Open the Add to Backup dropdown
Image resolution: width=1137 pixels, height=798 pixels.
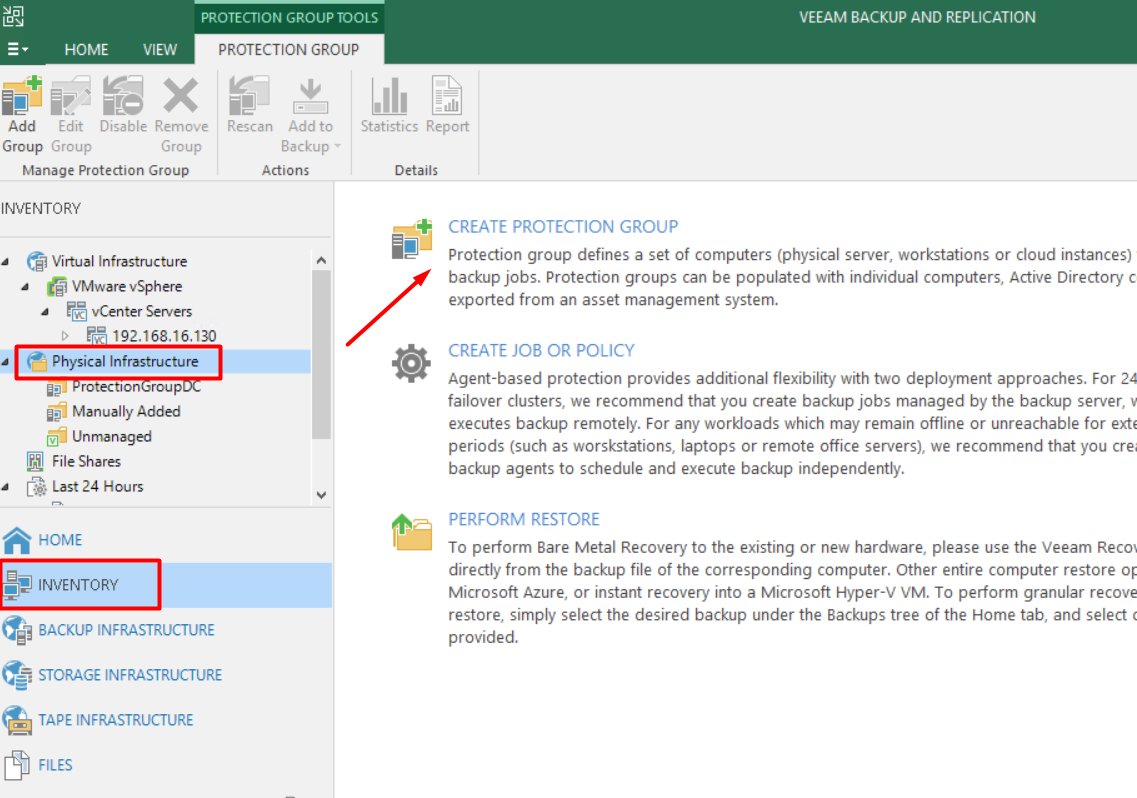point(310,115)
